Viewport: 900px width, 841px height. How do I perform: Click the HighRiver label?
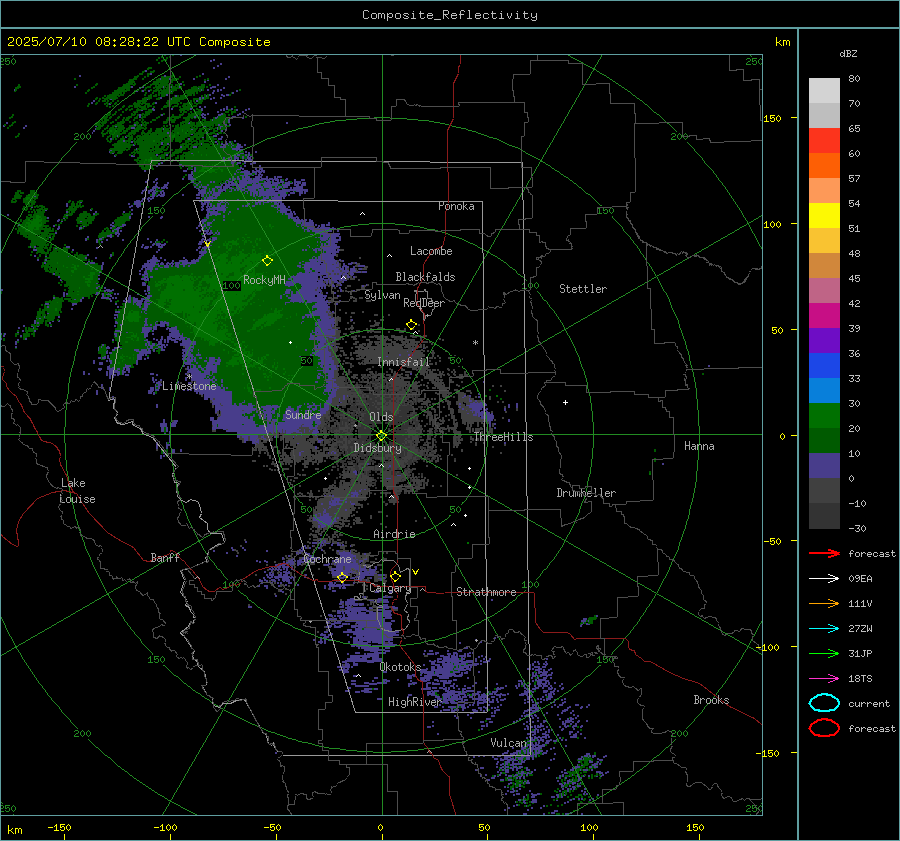[x=414, y=702]
